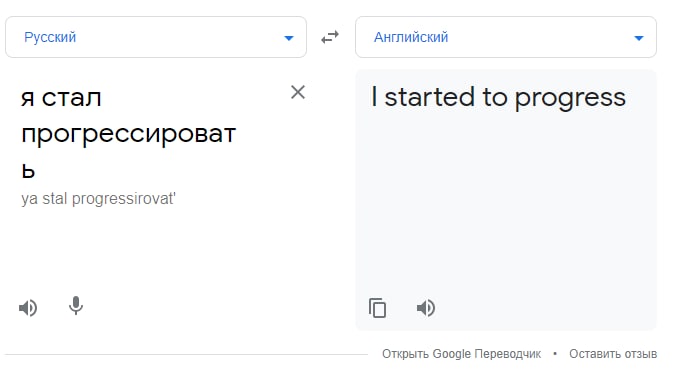
Task: Copy the English translation
Action: point(378,308)
